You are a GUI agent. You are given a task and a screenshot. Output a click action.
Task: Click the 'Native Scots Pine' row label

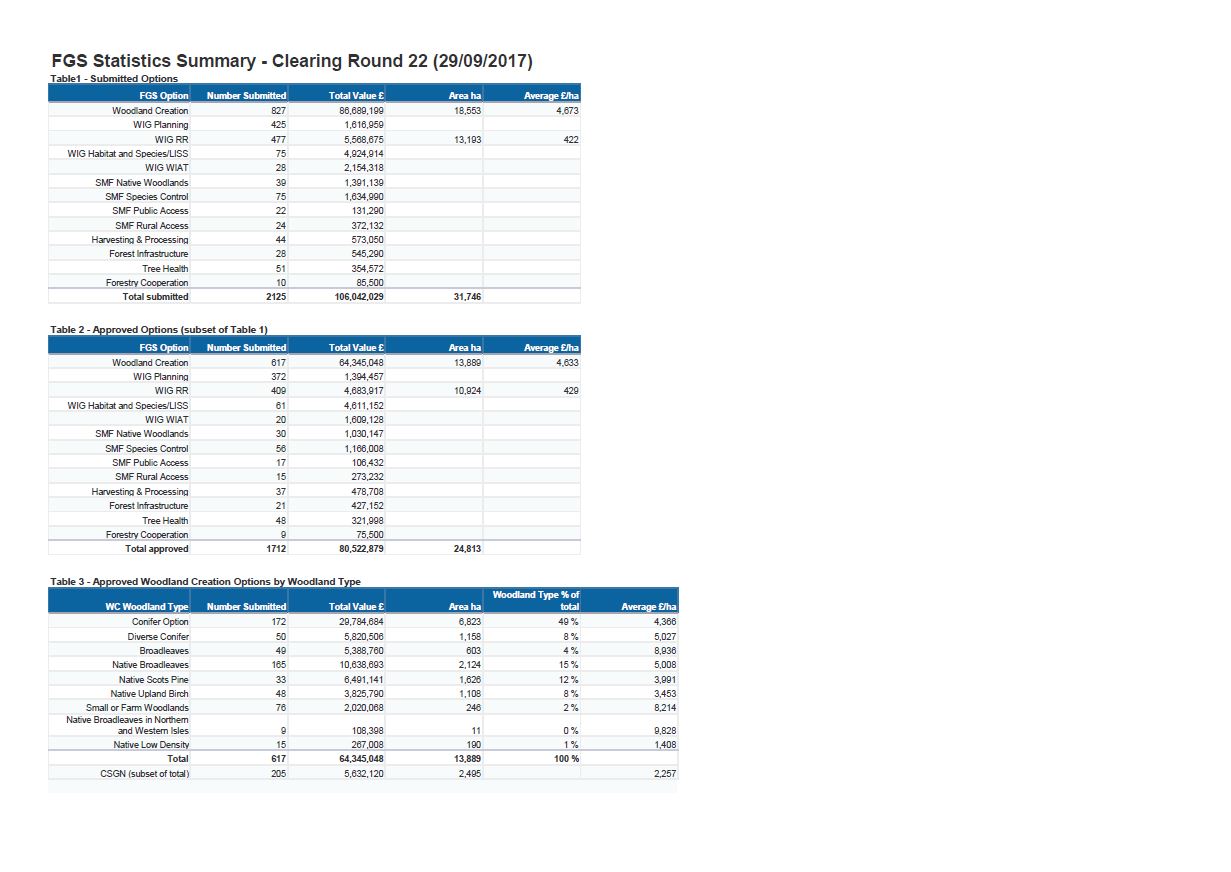[153, 680]
